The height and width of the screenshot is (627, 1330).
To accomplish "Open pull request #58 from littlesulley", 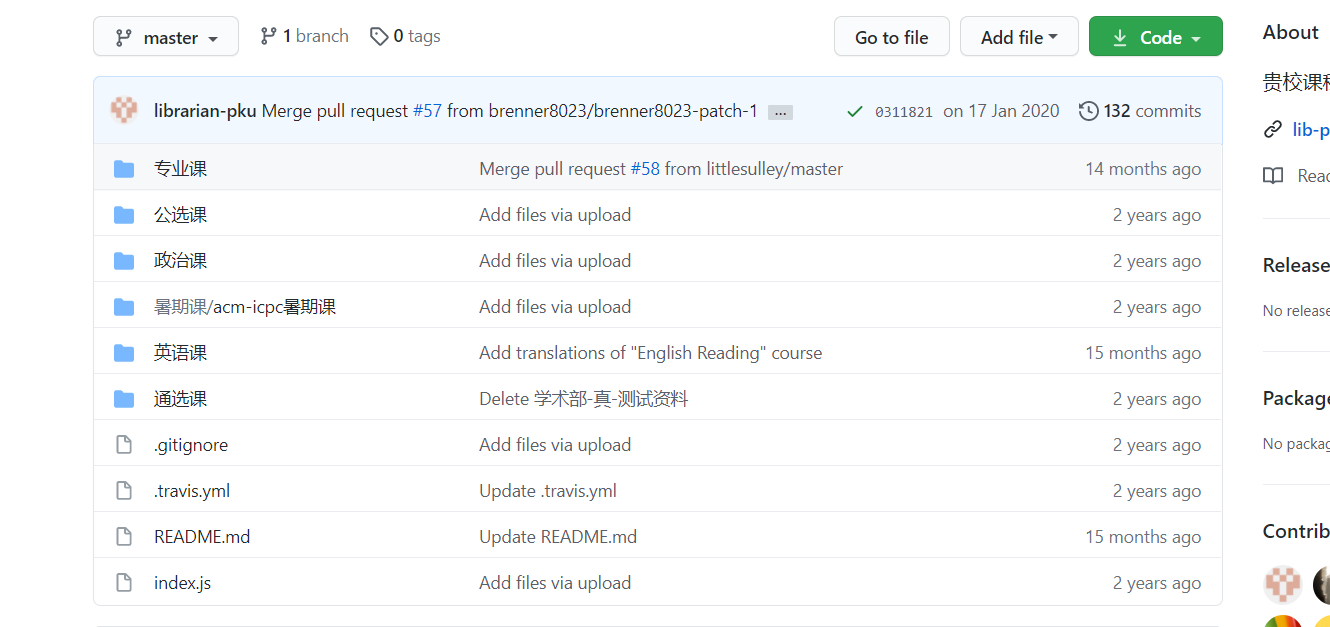I will 646,168.
